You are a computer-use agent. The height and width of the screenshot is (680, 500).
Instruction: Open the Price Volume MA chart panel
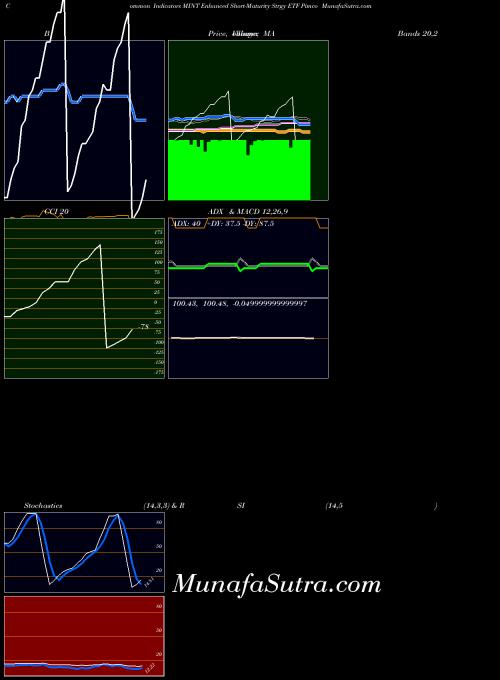[248, 120]
